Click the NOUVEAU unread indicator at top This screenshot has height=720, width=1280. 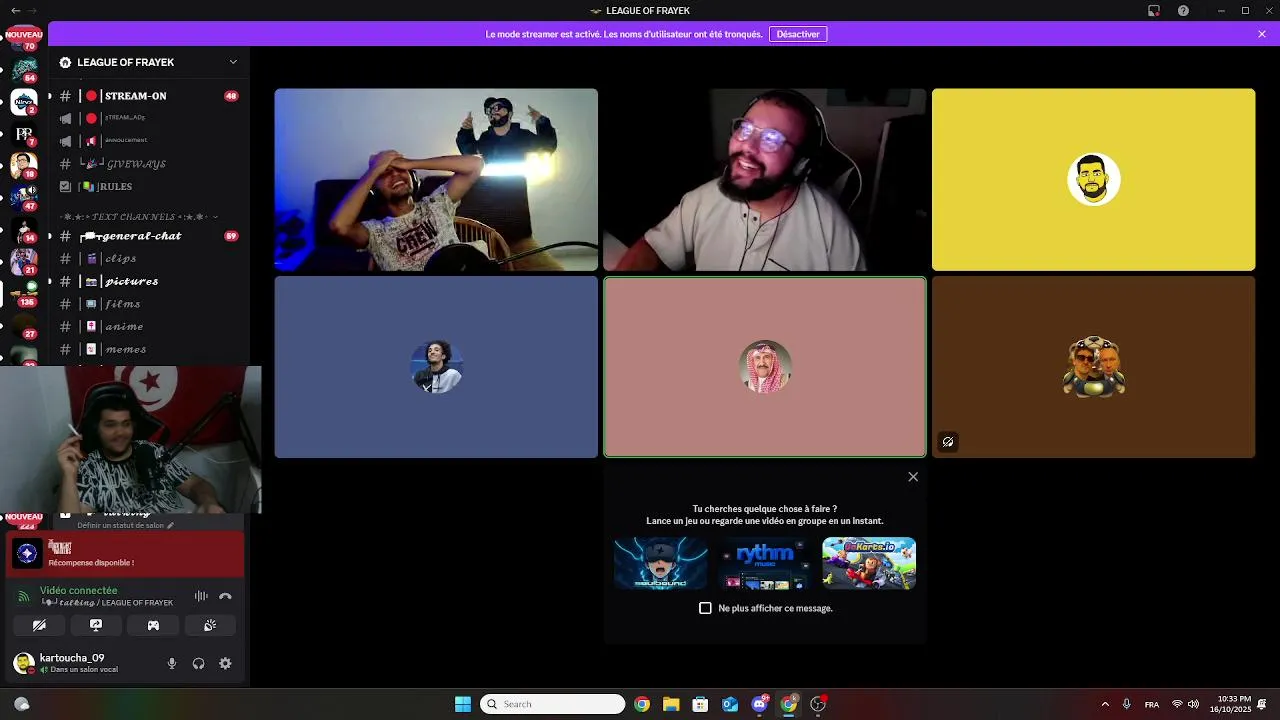pos(24,34)
